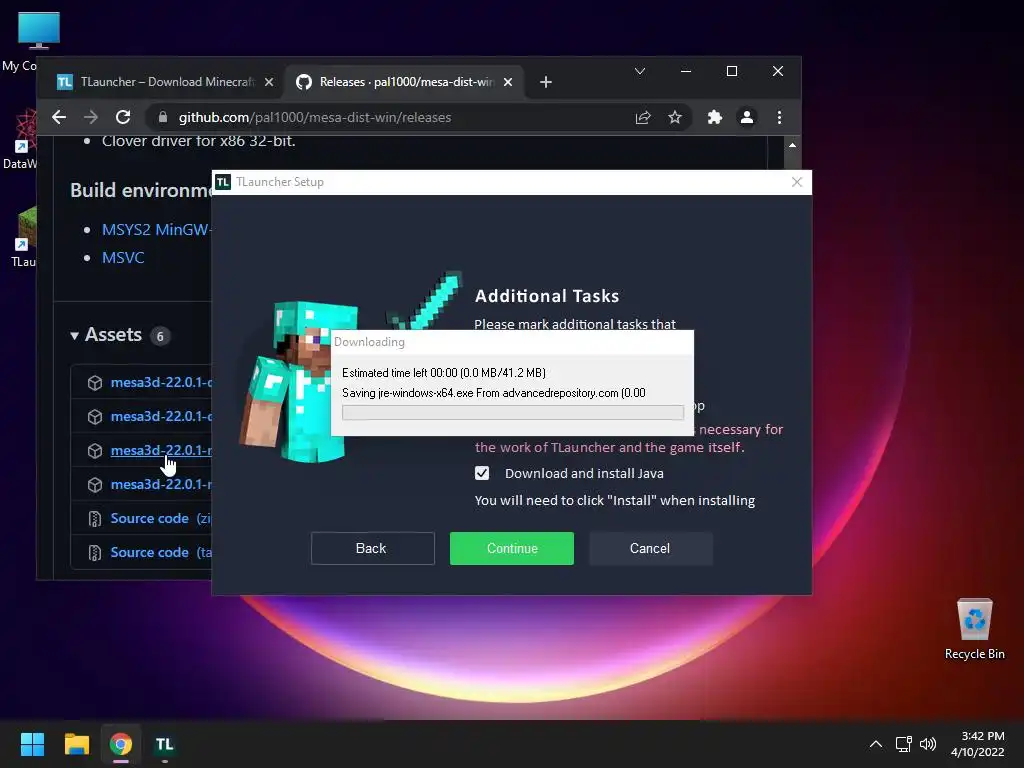Open Chrome extensions puzzle icon
The width and height of the screenshot is (1024, 768).
[714, 118]
